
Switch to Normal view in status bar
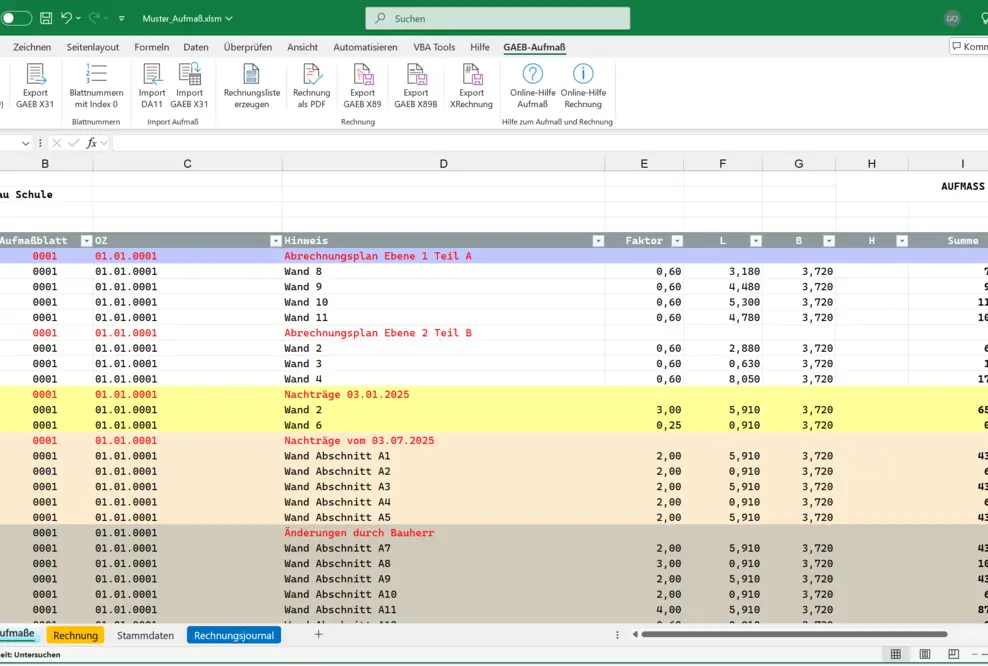click(895, 653)
